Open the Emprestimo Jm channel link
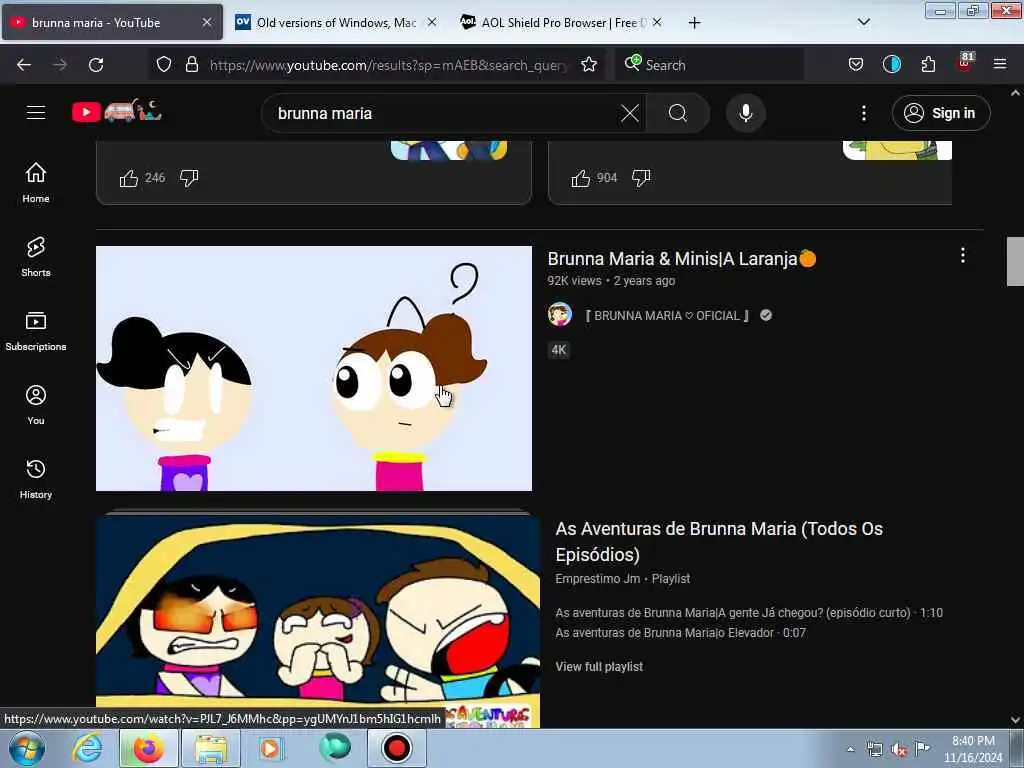This screenshot has width=1024, height=768. 598,579
